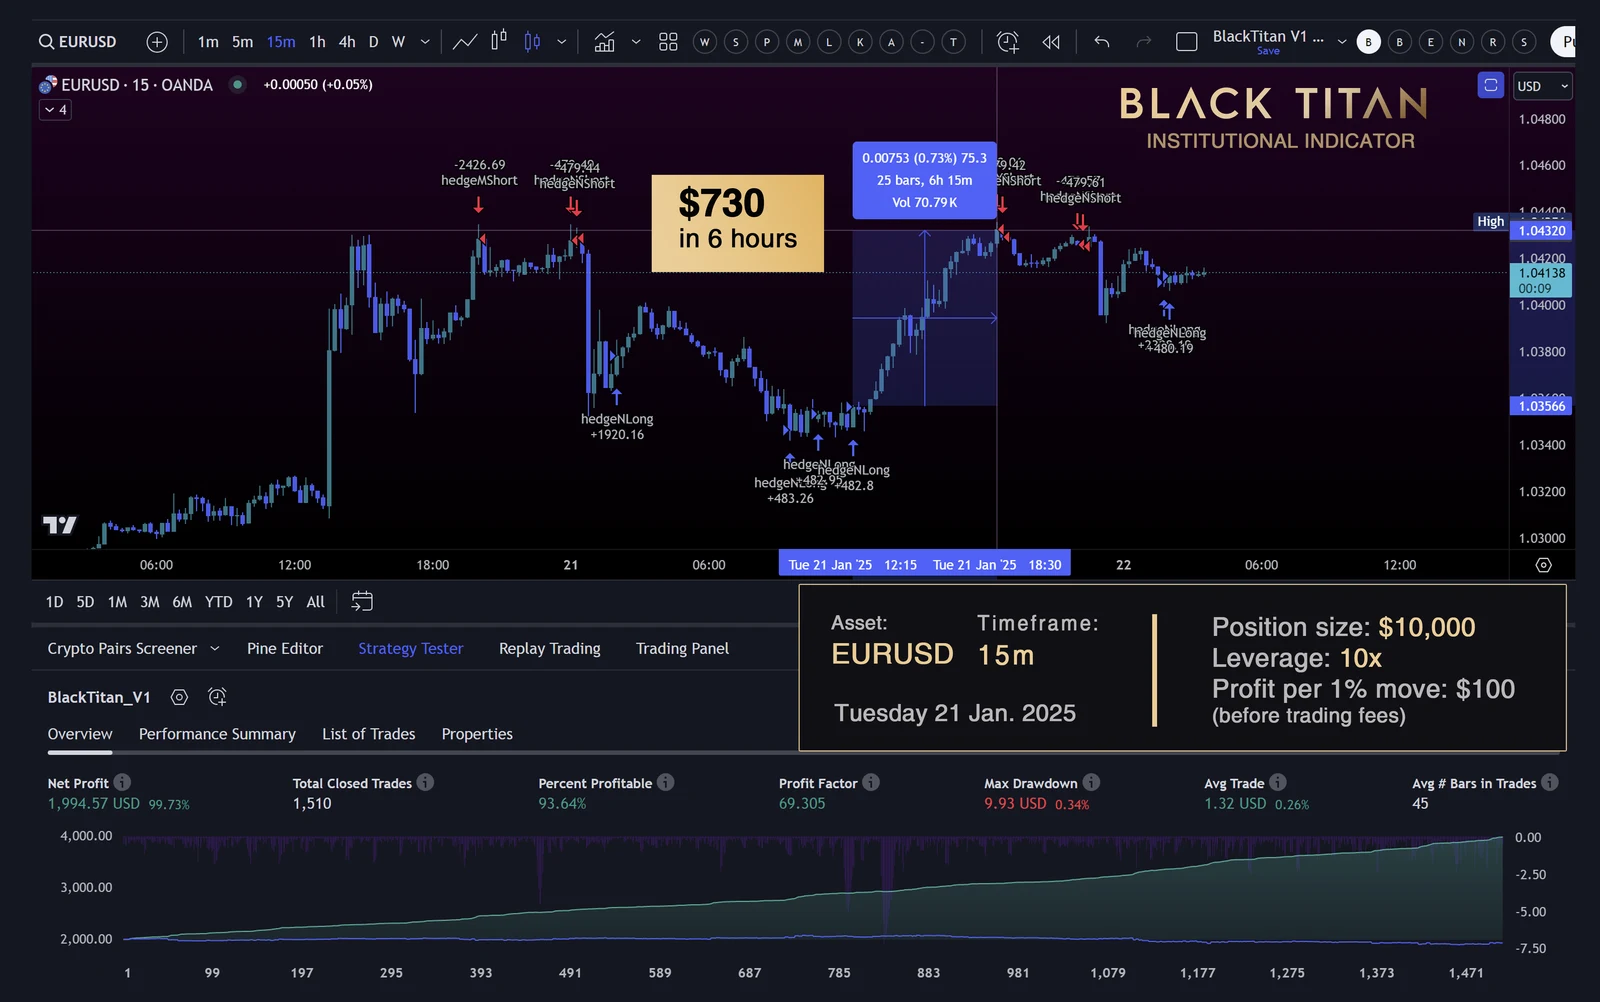
Task: Click the circled W quick button
Action: coord(705,42)
